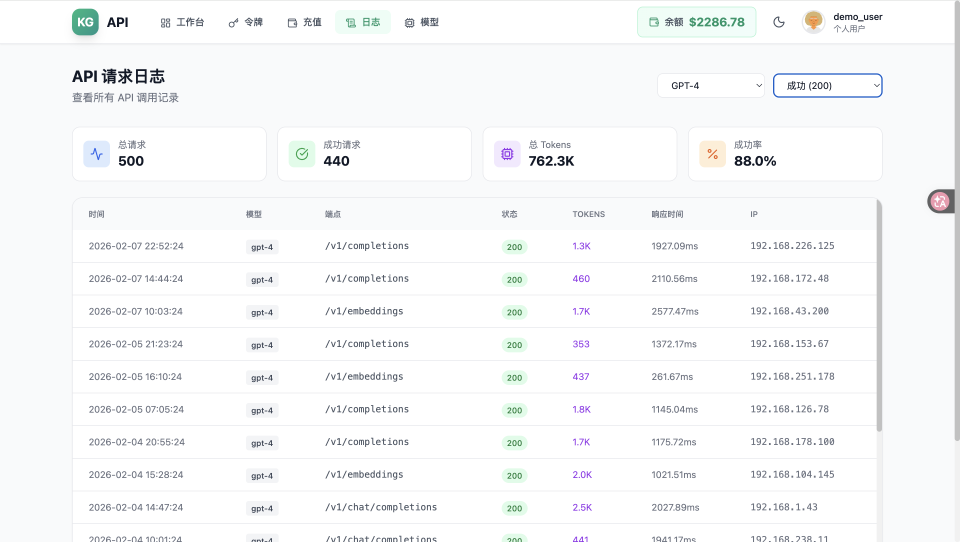The width and height of the screenshot is (960, 542).
Task: Select the 日志 logs tab
Action: (x=362, y=22)
